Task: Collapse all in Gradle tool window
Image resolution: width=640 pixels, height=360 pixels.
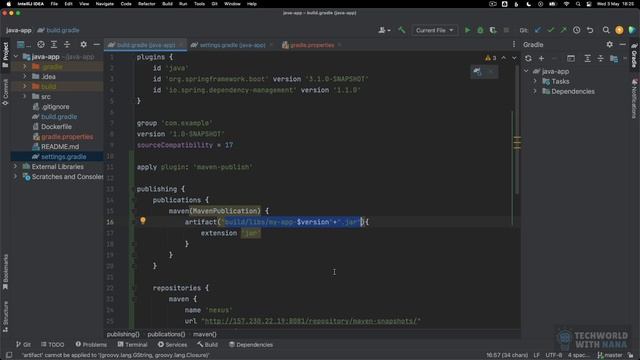Action: tap(600, 58)
